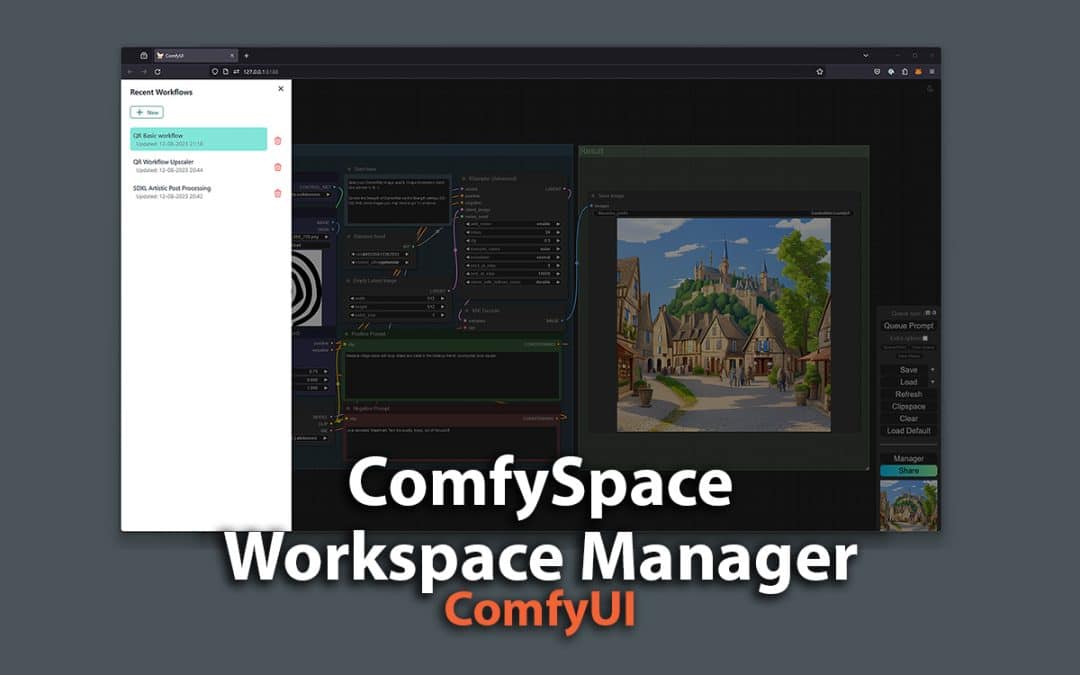This screenshot has width=1080, height=675.
Task: Go back in browser history
Action: (130, 72)
